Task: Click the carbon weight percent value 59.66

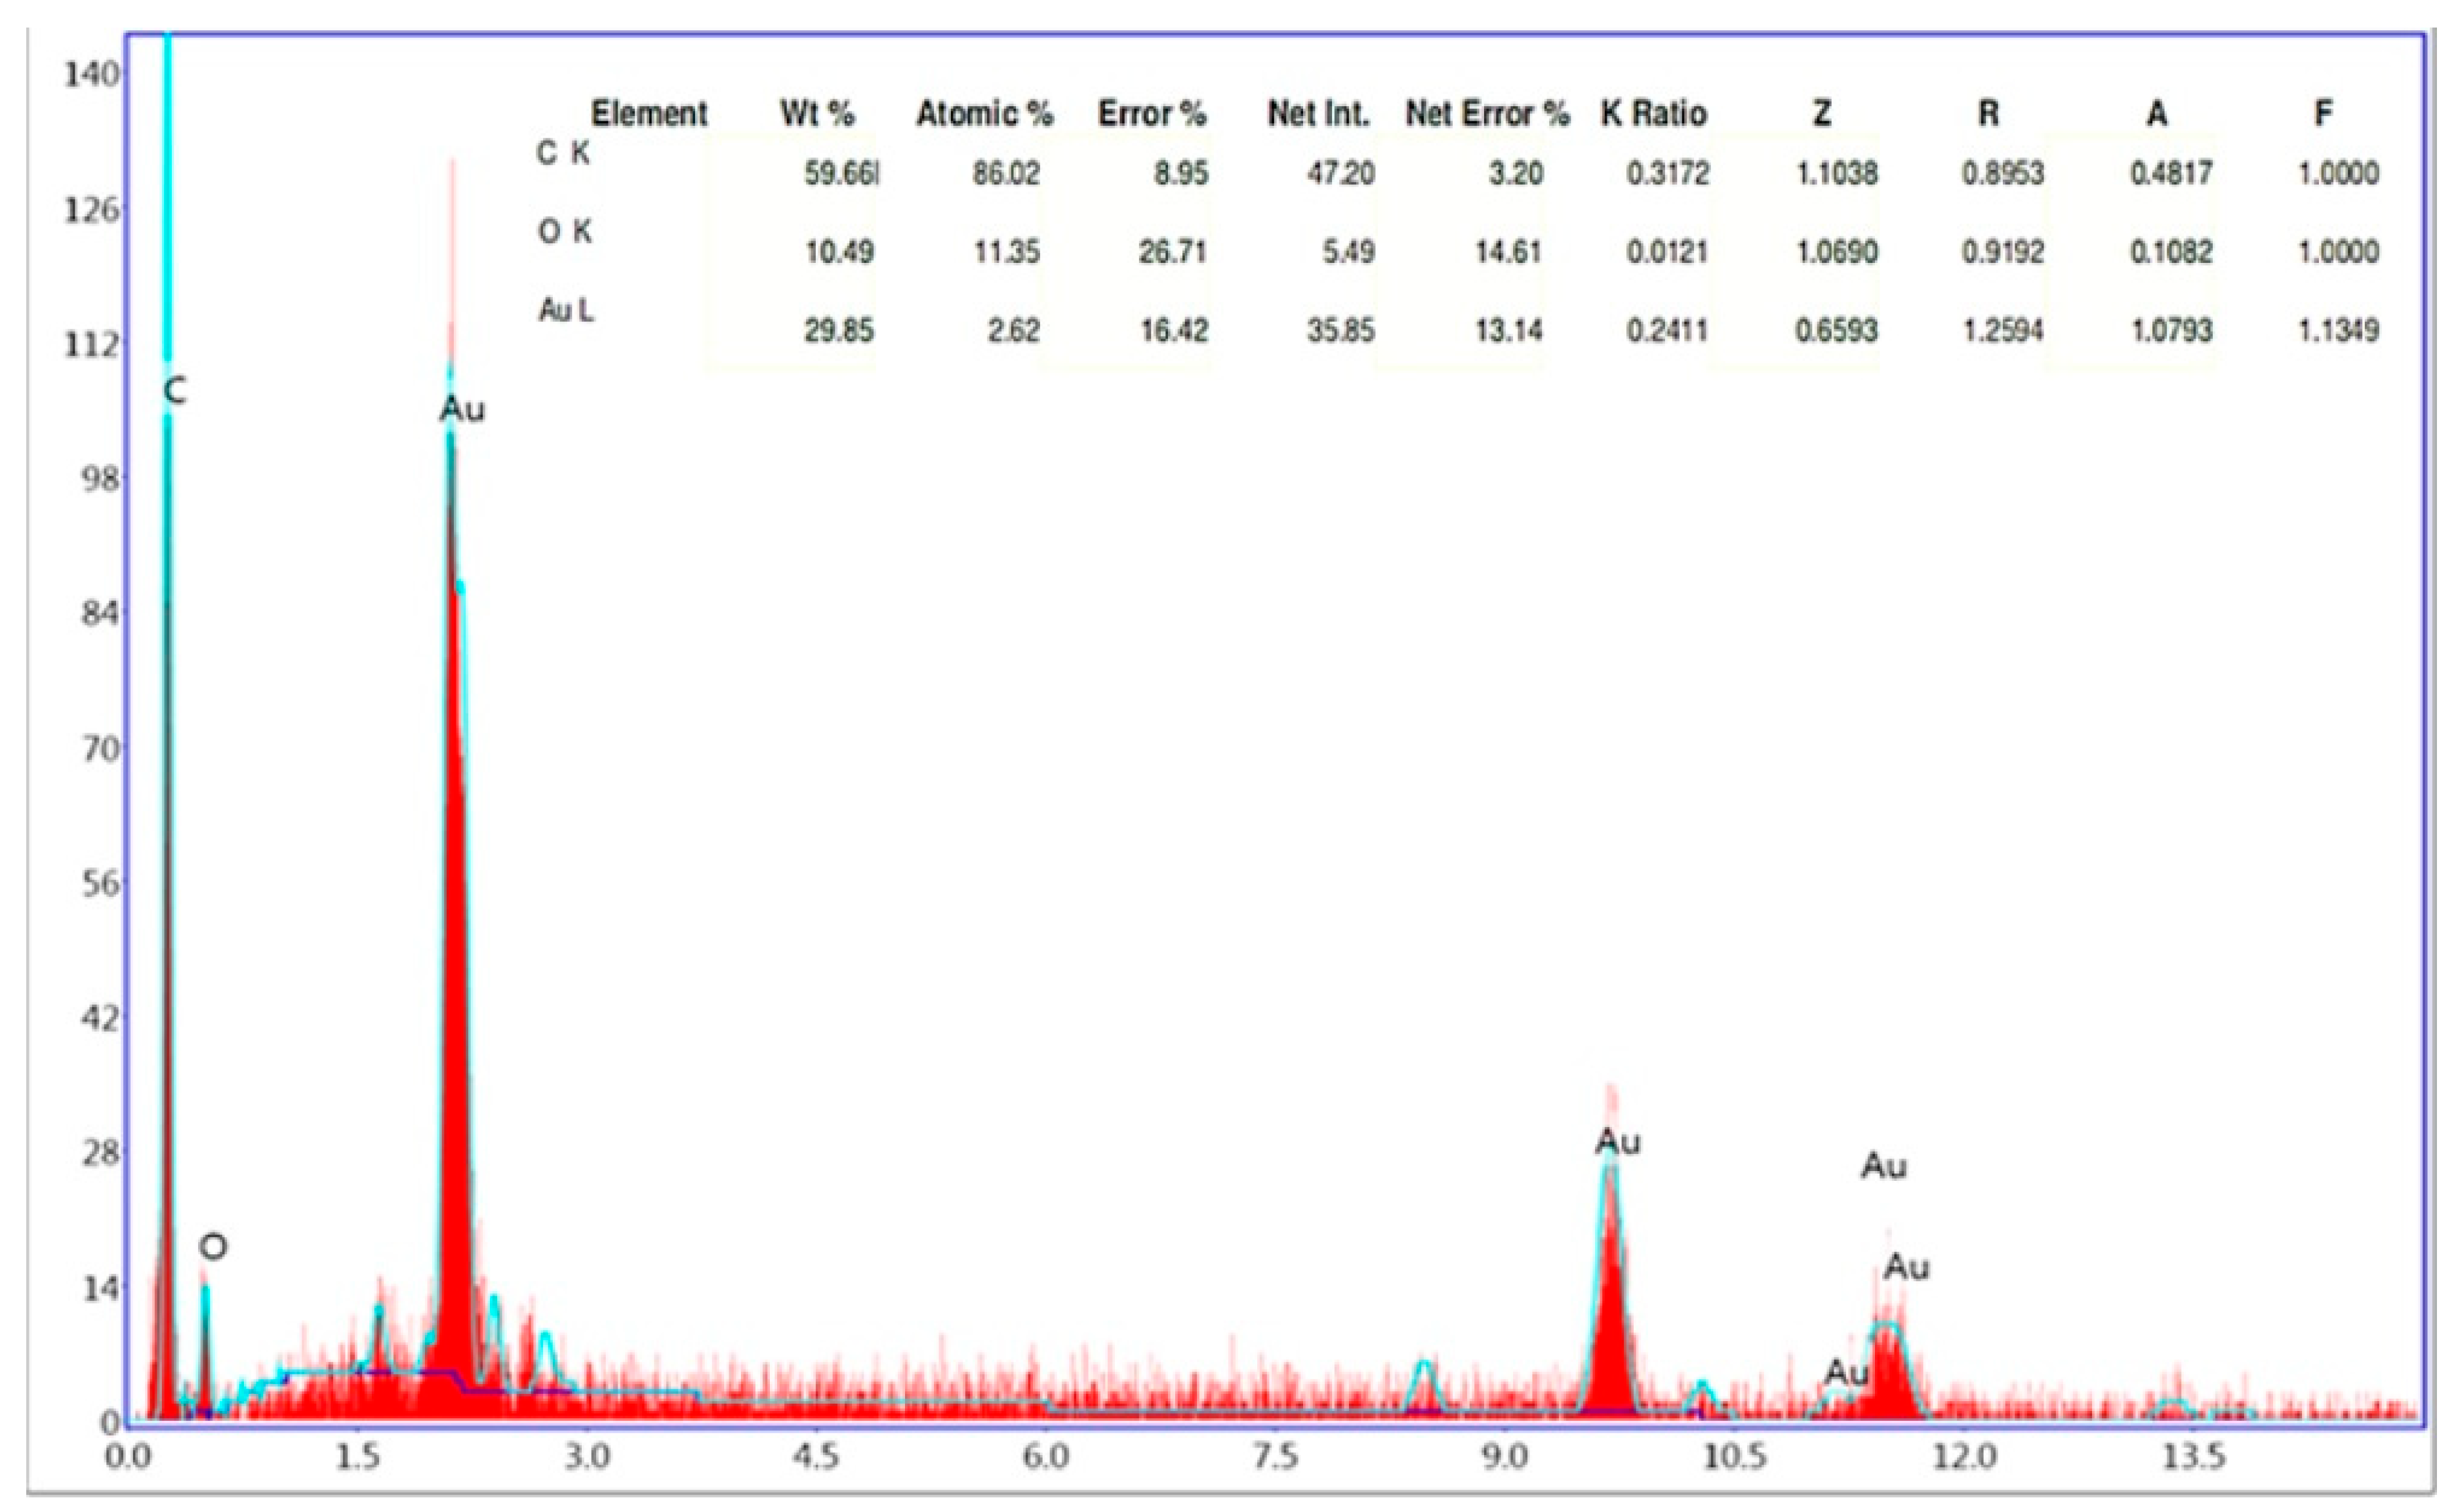Action: pos(841,174)
